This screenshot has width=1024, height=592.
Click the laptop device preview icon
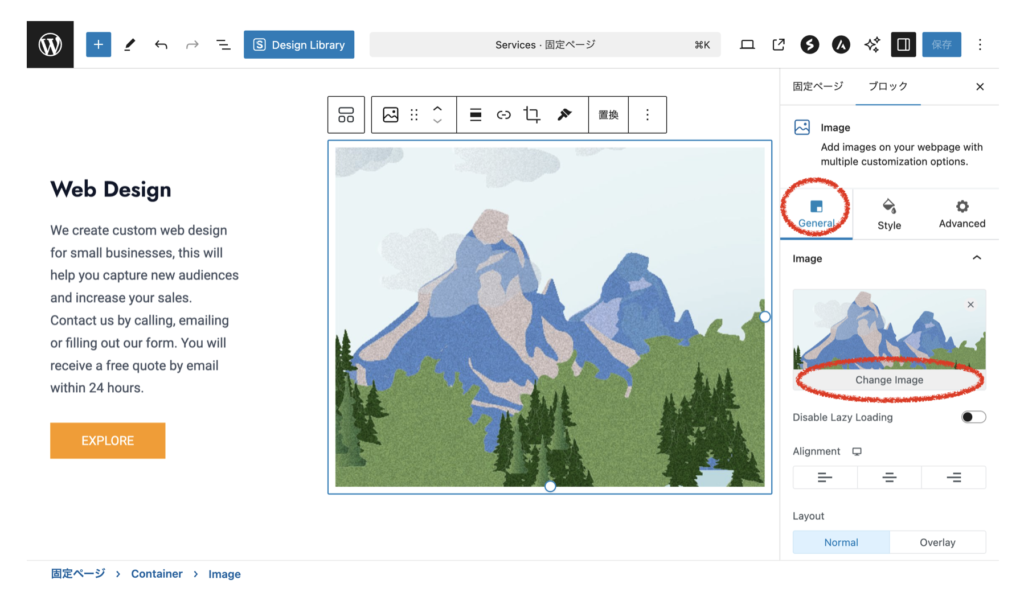coord(747,45)
